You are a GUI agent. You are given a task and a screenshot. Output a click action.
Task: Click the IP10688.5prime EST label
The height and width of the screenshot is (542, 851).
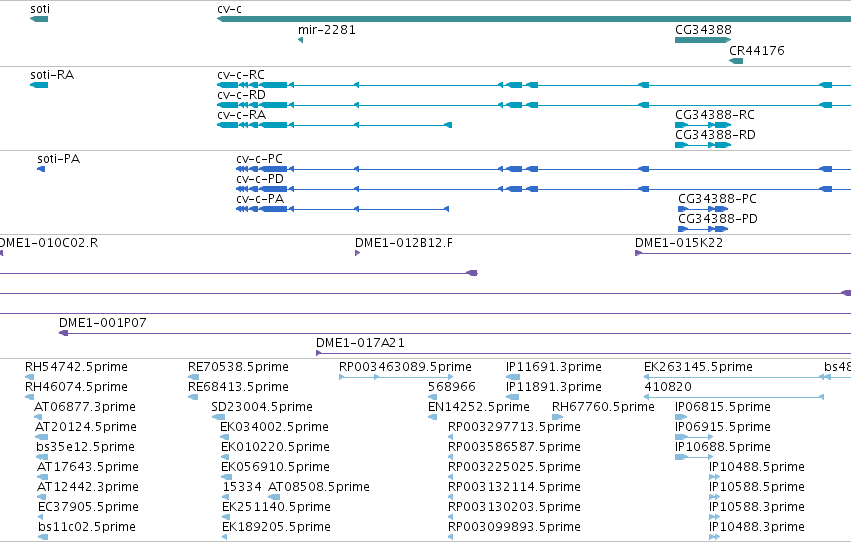tap(723, 448)
